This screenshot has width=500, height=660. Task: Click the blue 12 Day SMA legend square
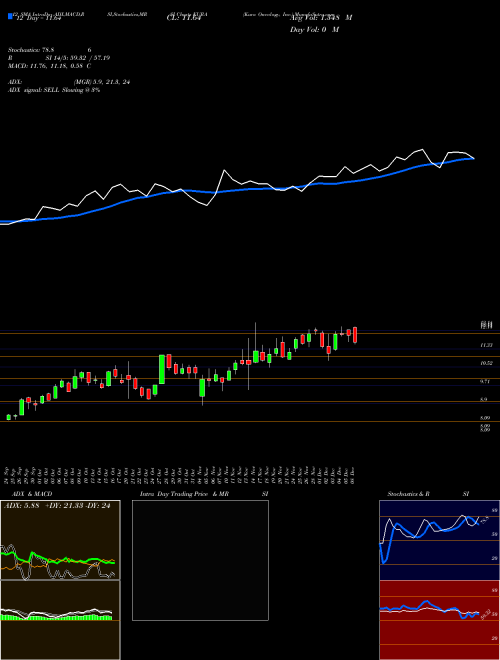(x=10, y=16)
